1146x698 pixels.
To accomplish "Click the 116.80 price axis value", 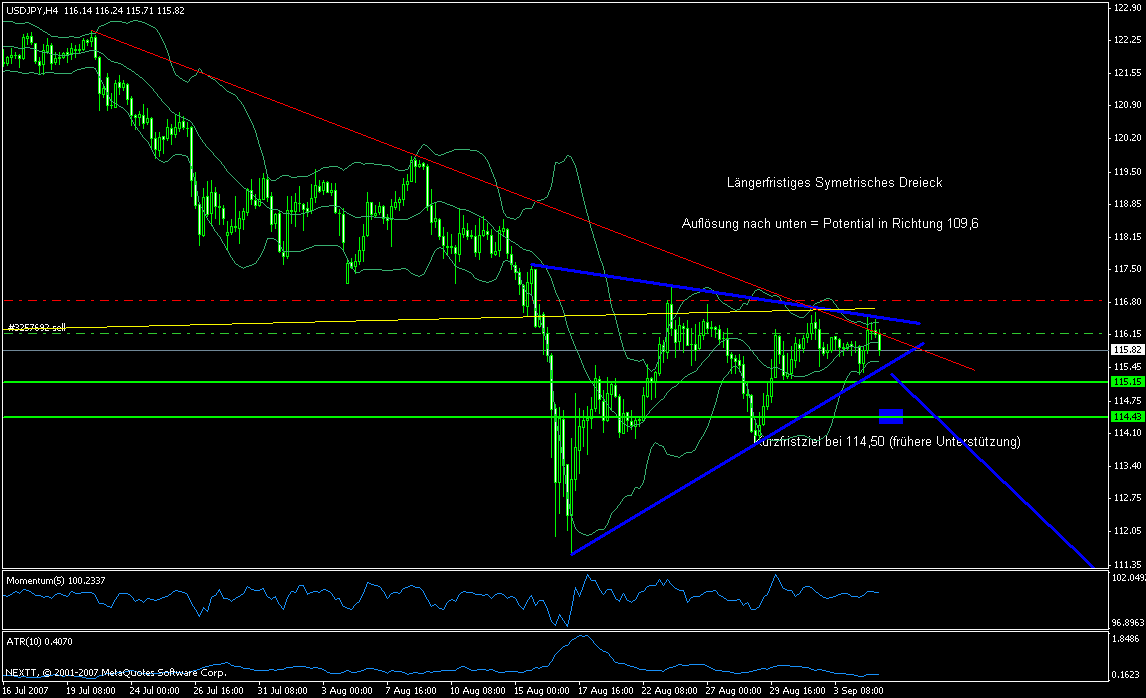I will pyautogui.click(x=1128, y=301).
